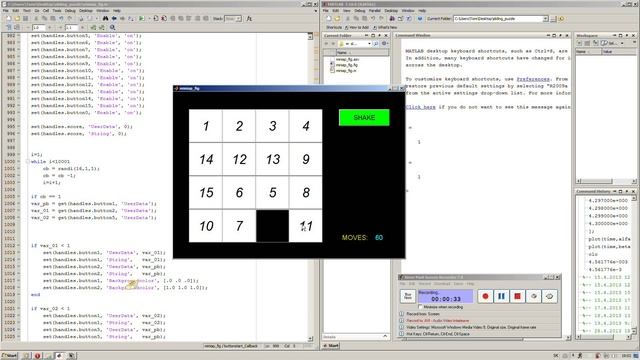
Task: Open the Preferences link in Command Window
Action: pos(533,79)
